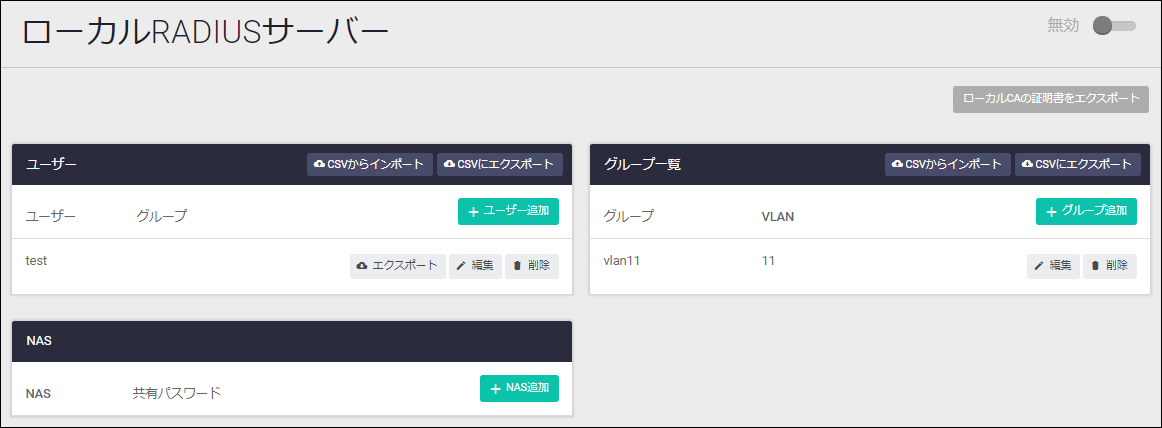Click 共有パスワード column header
1162x428 pixels.
176,393
